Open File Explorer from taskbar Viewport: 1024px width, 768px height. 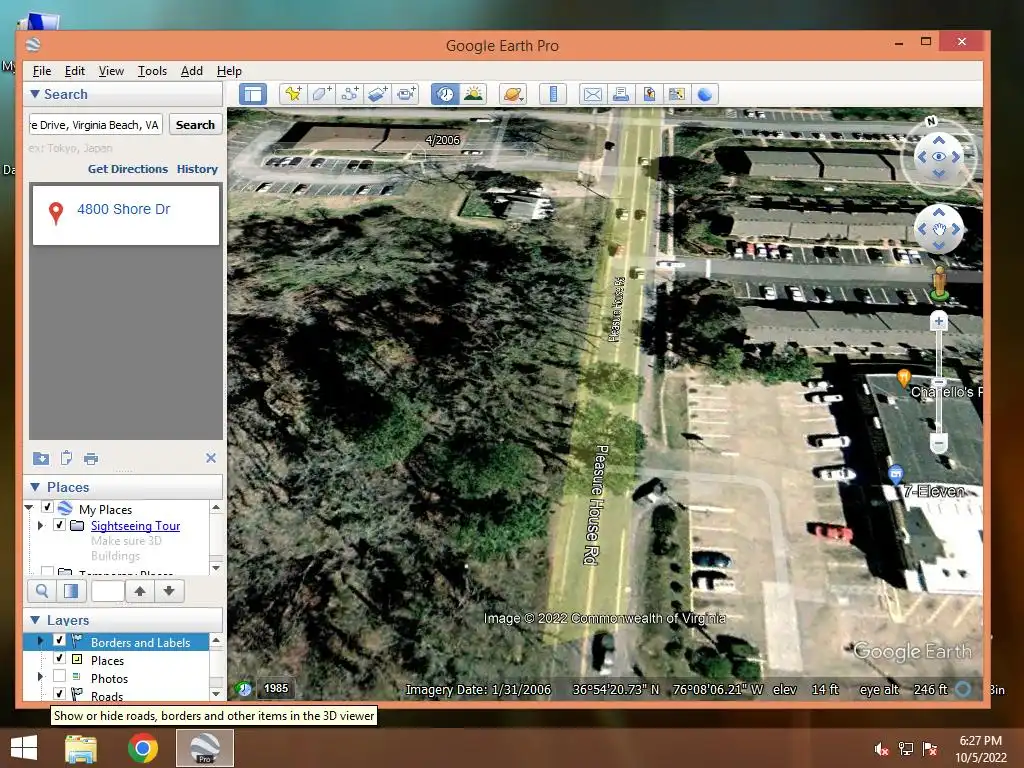(x=81, y=748)
